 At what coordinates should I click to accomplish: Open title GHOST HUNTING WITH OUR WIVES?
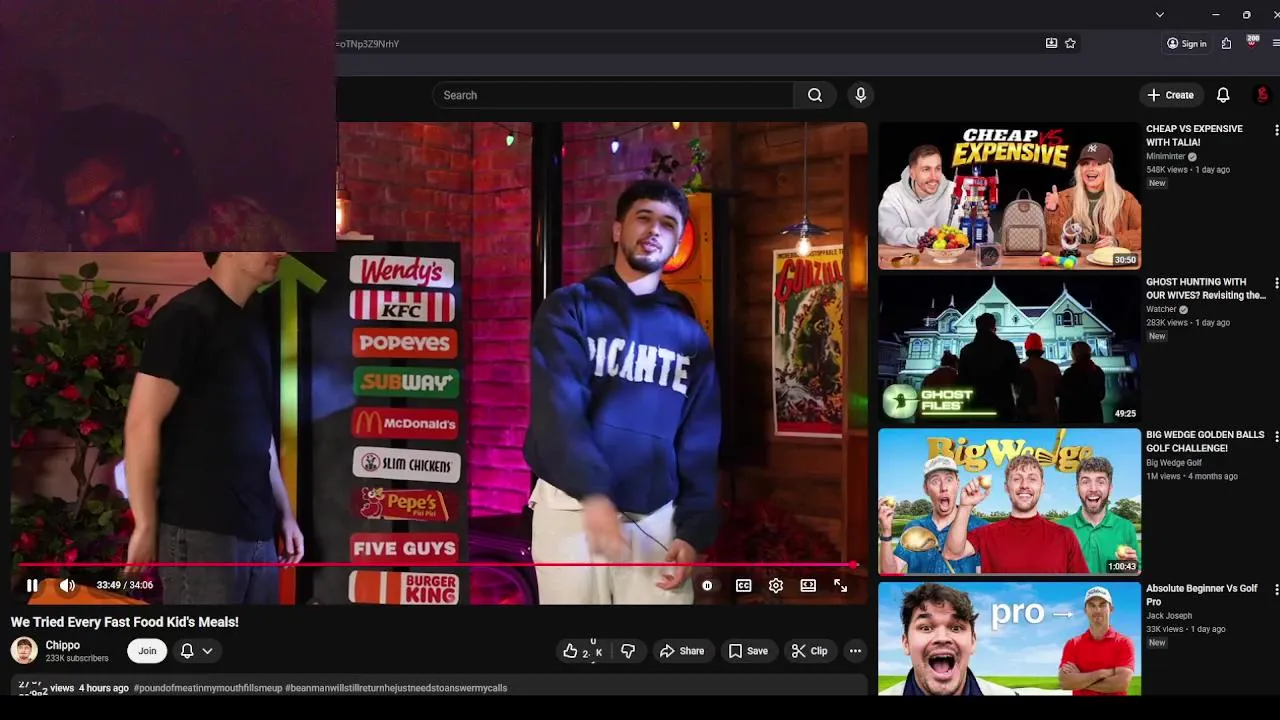(1206, 288)
